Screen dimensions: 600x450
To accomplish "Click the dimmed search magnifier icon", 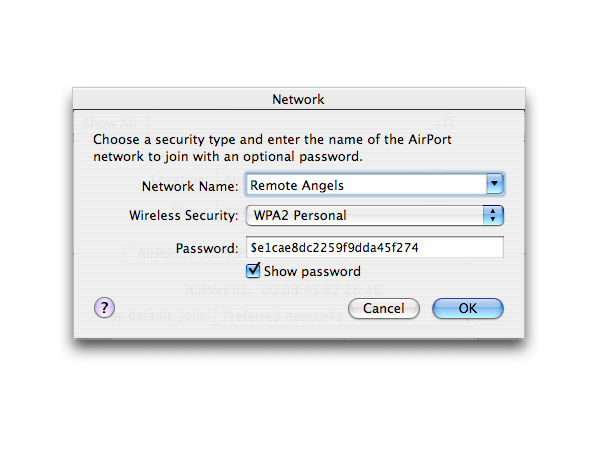I will (448, 123).
